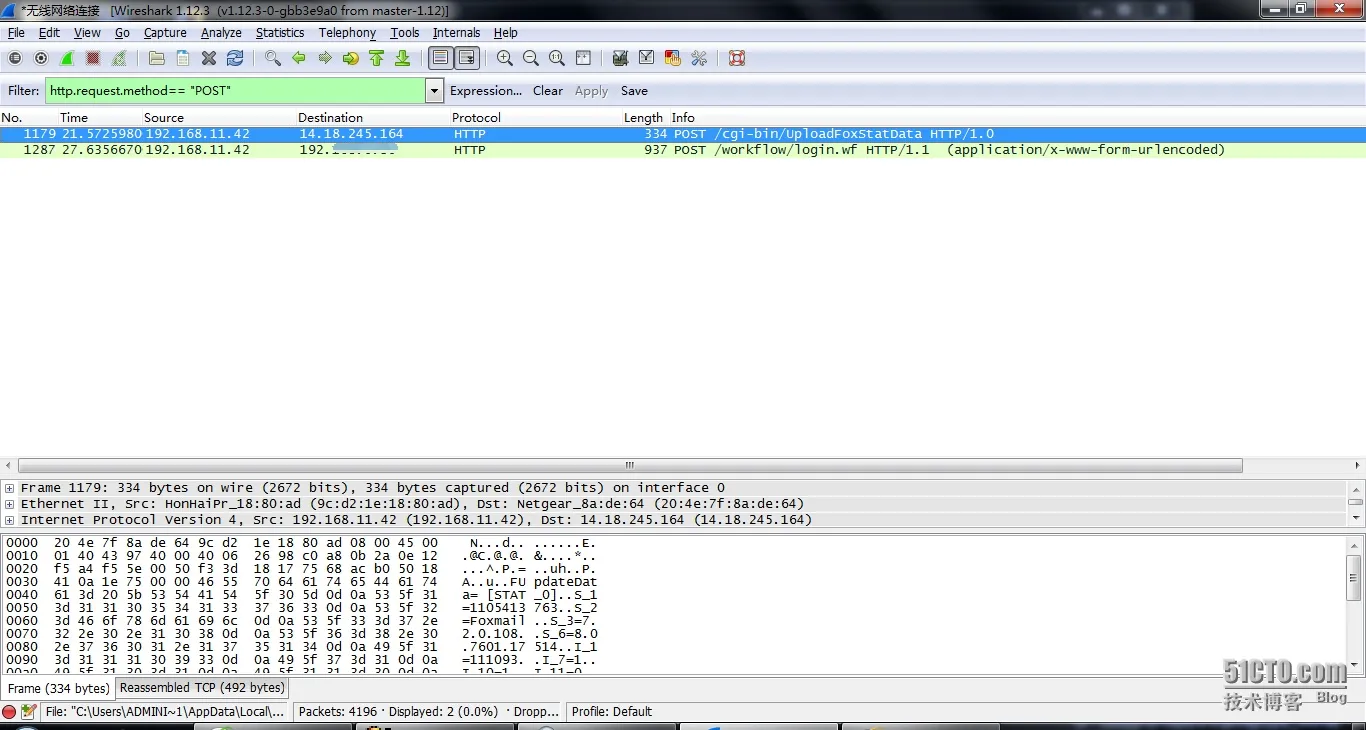Click the Expression... button

click(x=486, y=91)
